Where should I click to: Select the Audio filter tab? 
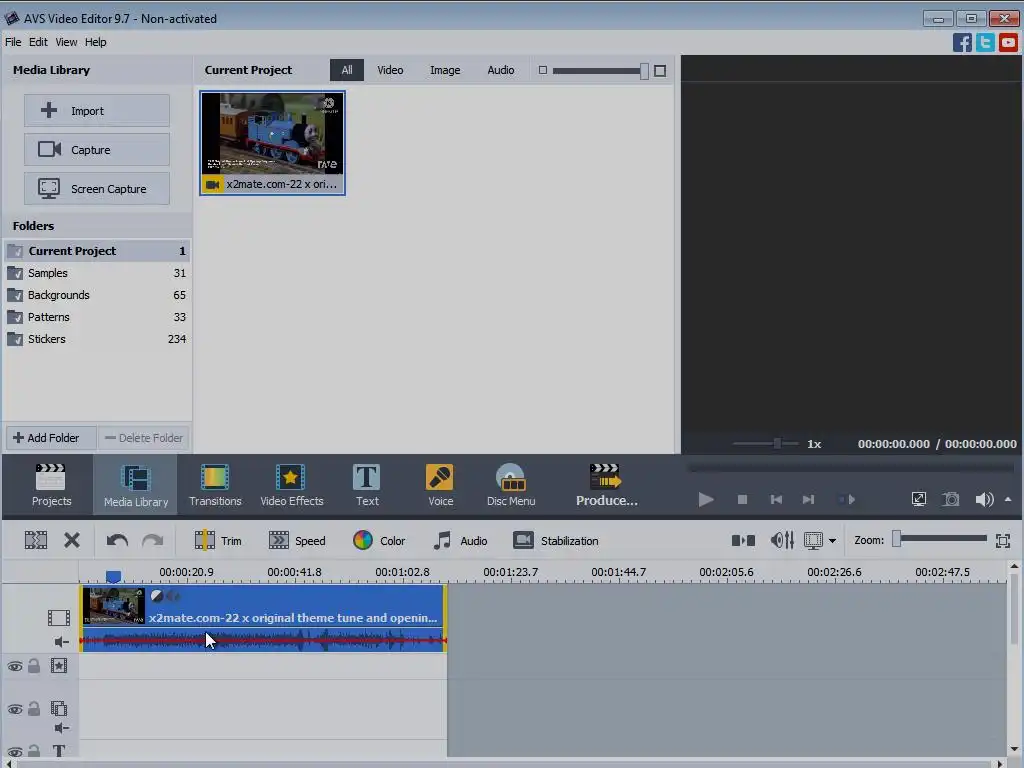[x=501, y=70]
